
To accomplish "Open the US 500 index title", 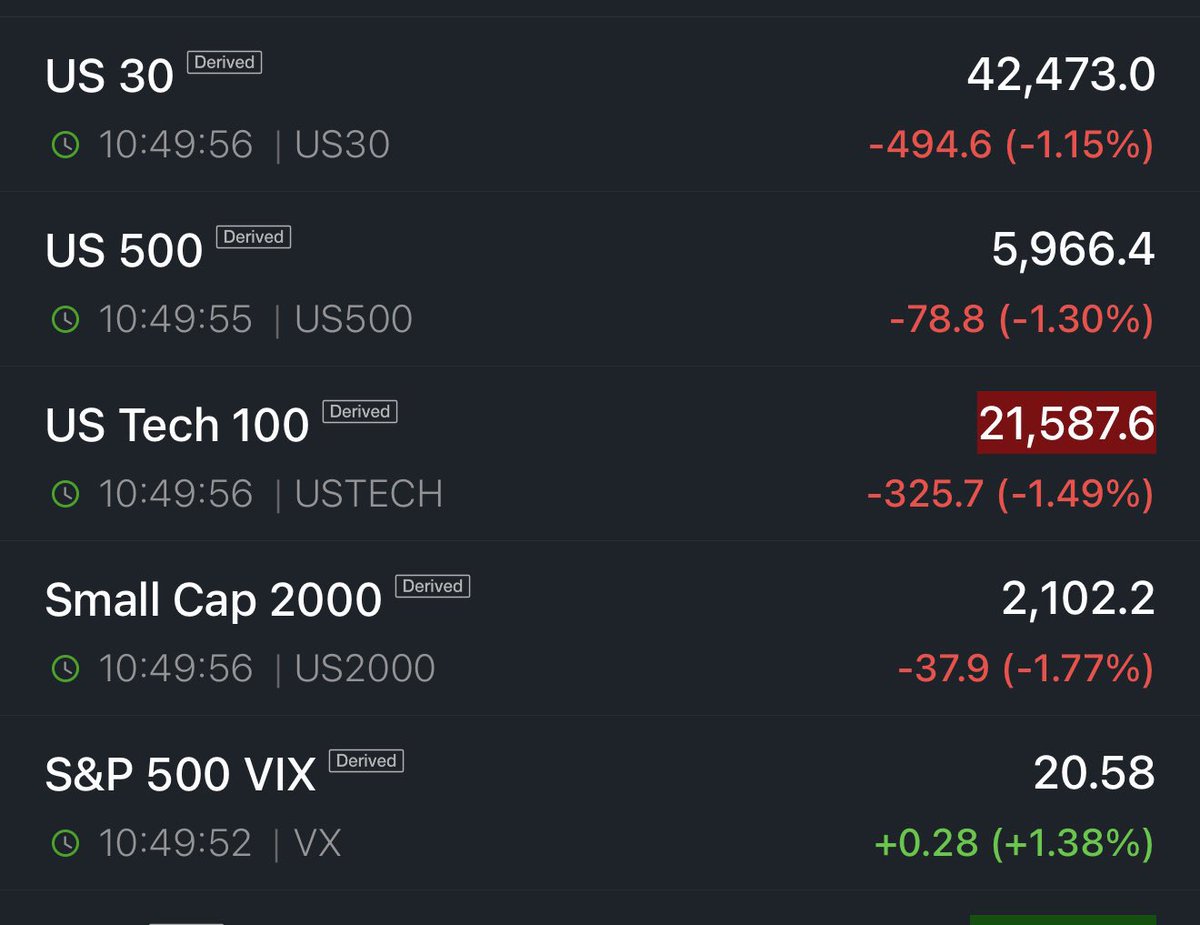I will coord(124,250).
